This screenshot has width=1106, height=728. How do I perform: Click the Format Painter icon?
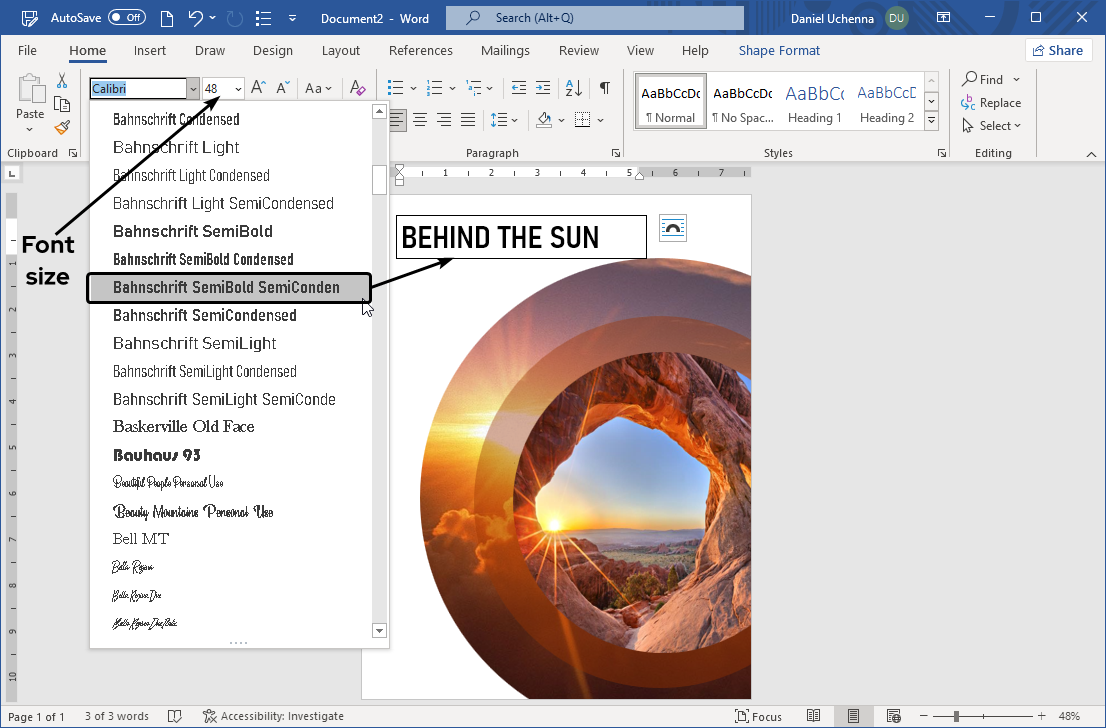(62, 127)
